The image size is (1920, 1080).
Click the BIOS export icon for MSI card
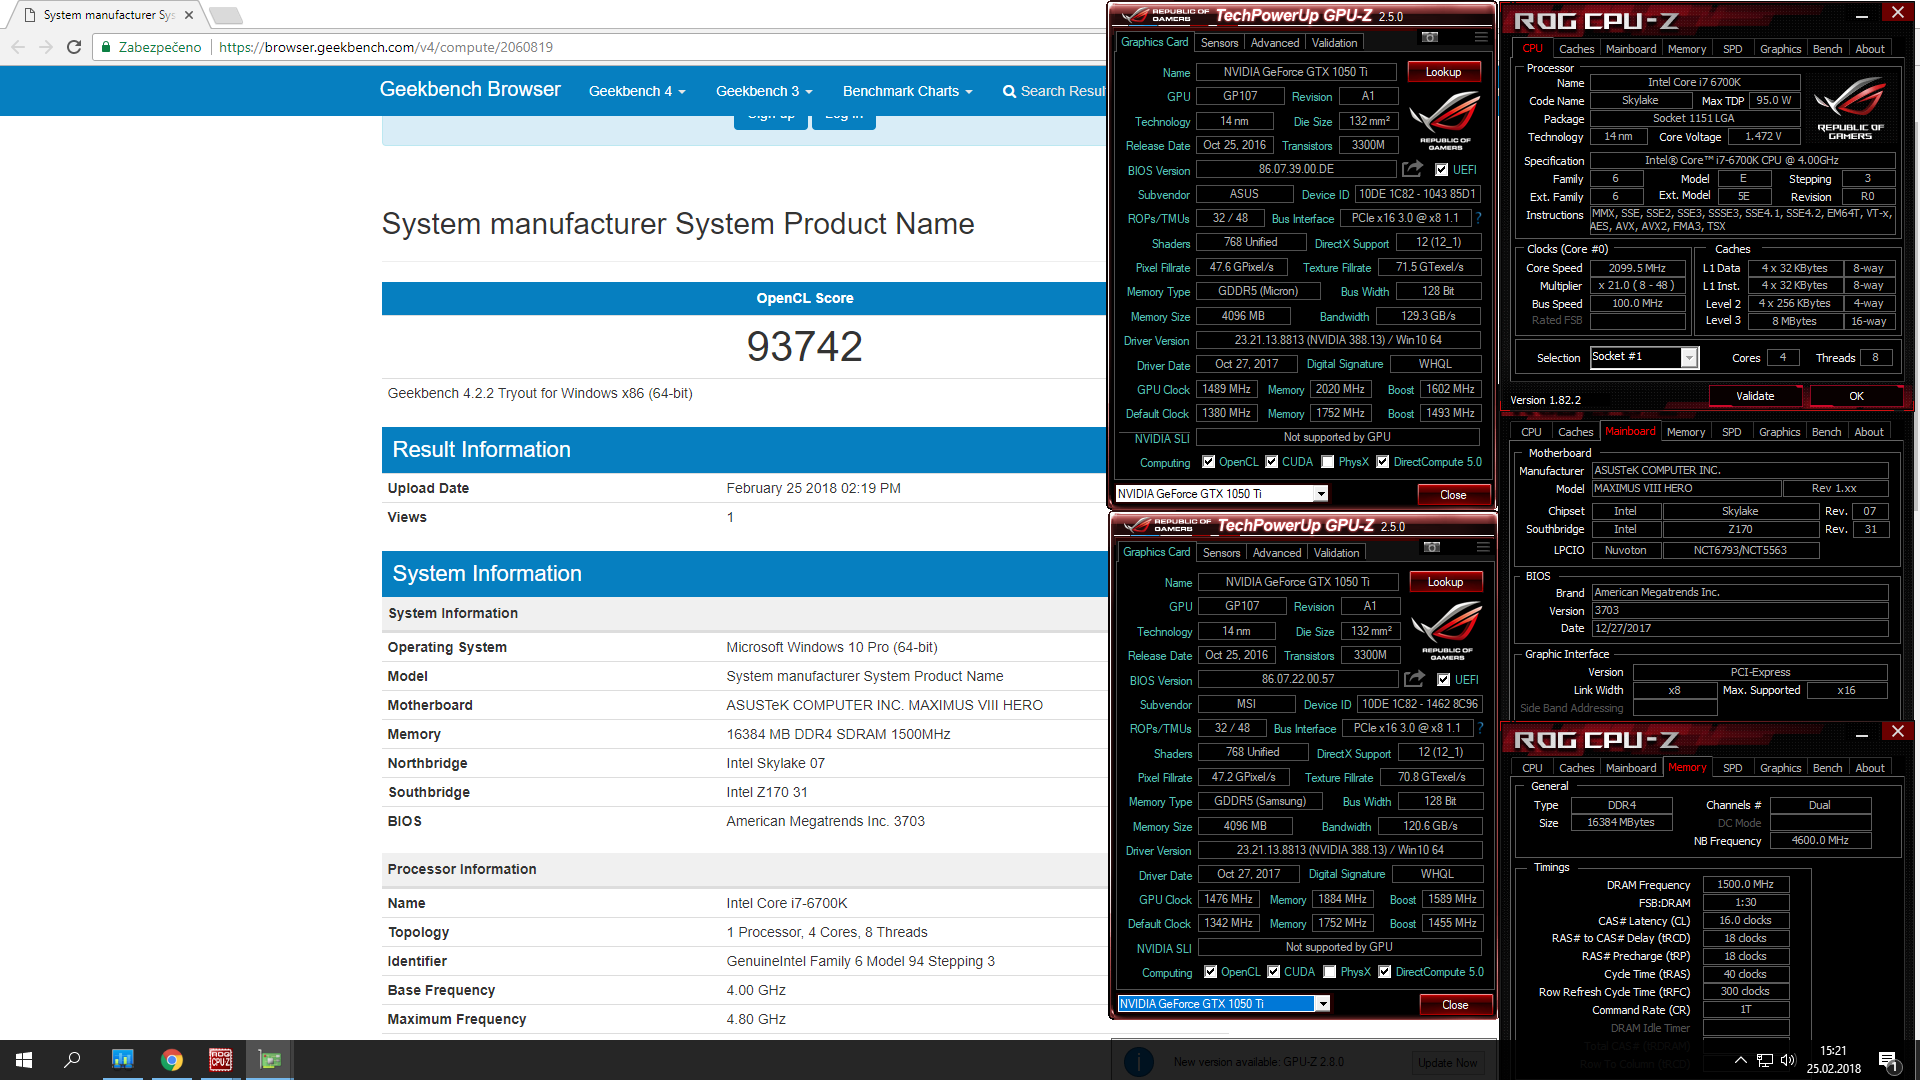pyautogui.click(x=1414, y=679)
